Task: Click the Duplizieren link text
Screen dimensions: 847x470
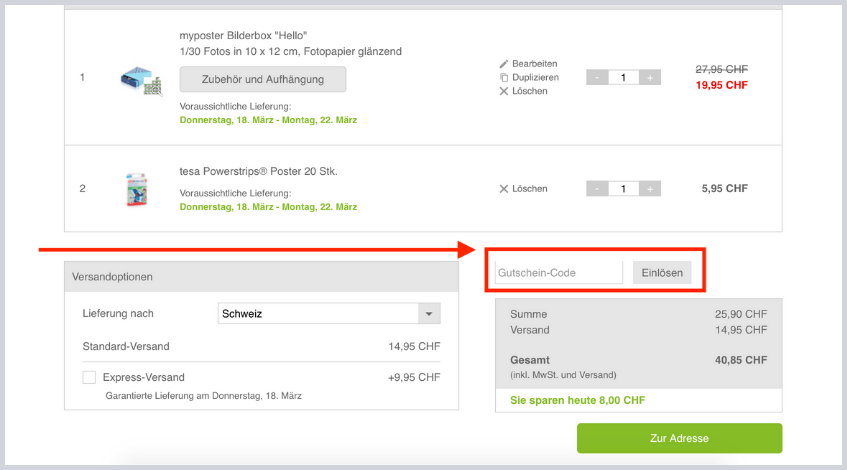Action: [535, 77]
